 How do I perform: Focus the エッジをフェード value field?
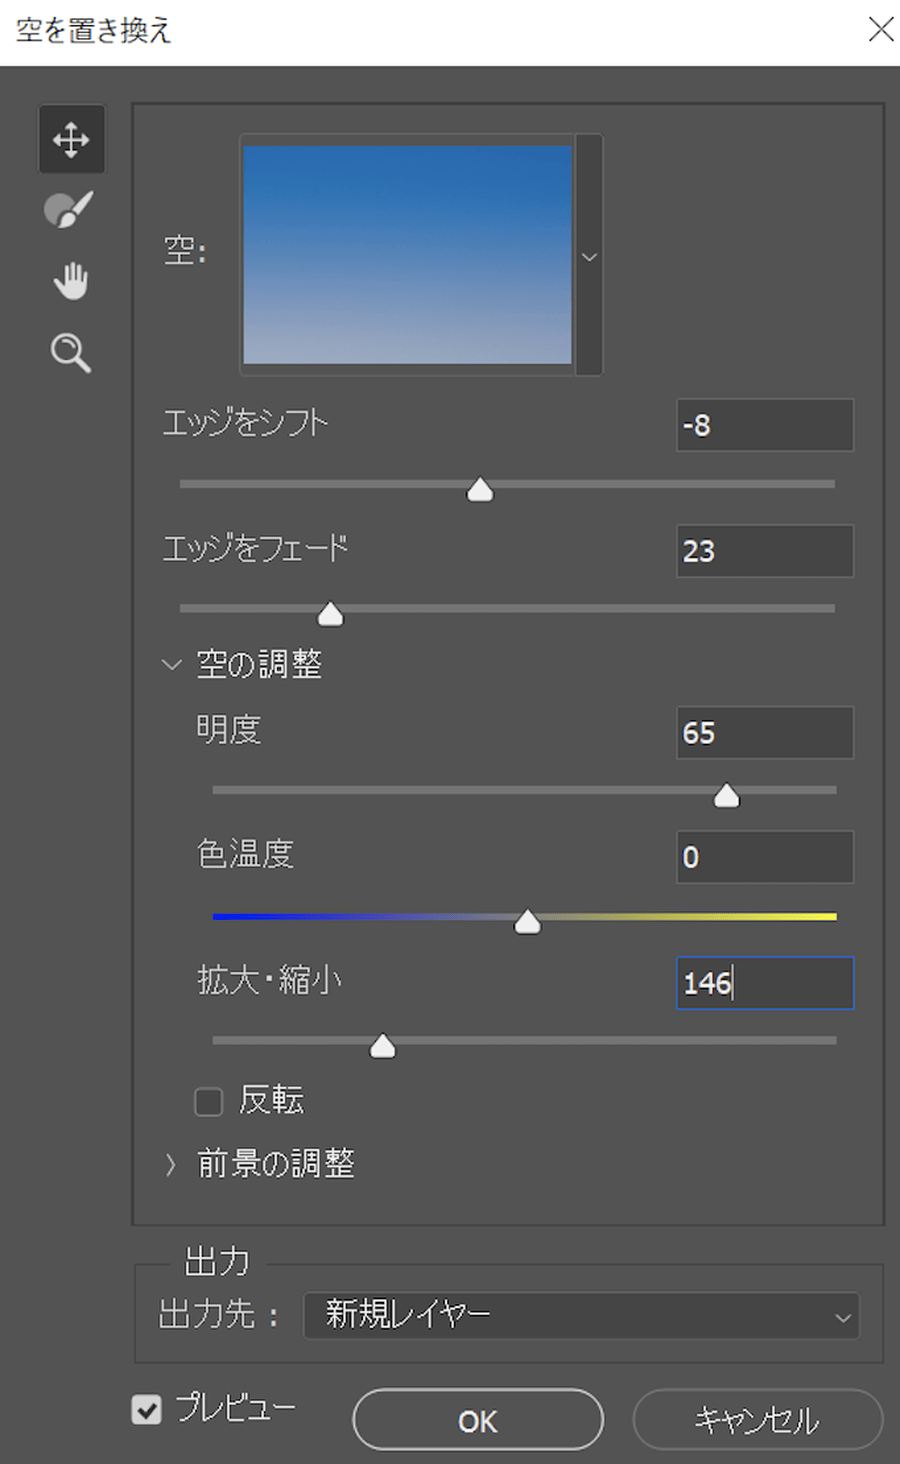point(765,551)
